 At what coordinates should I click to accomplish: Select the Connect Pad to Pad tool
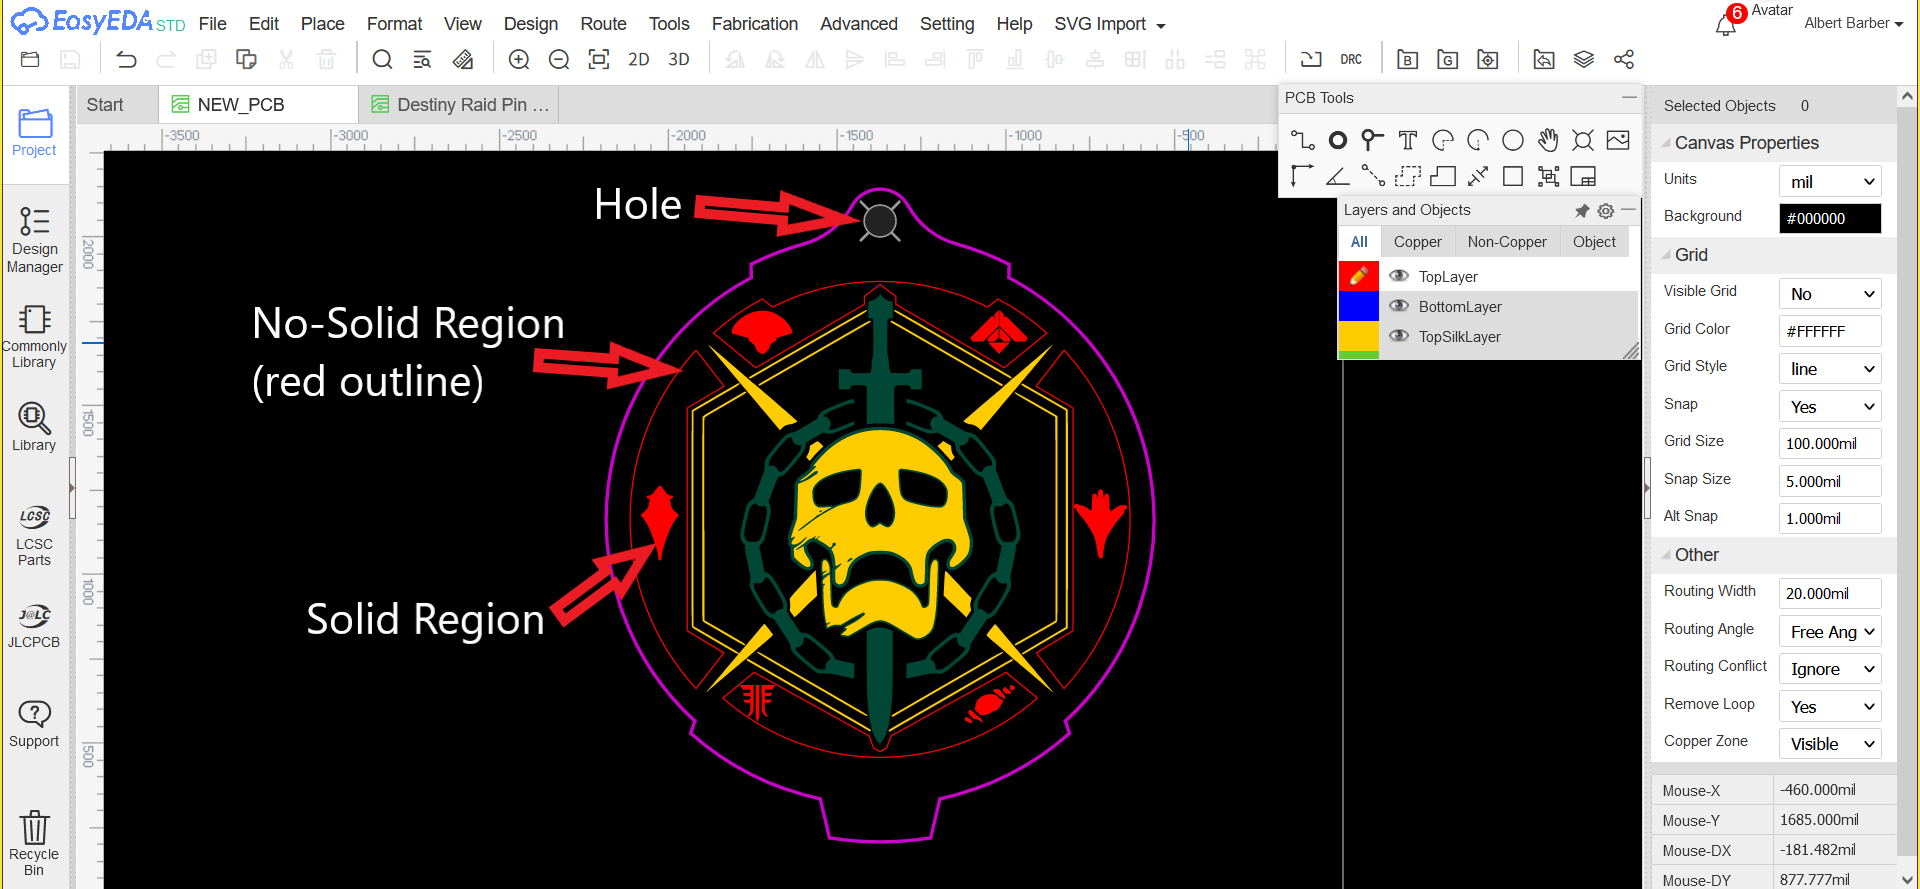(x=1373, y=177)
